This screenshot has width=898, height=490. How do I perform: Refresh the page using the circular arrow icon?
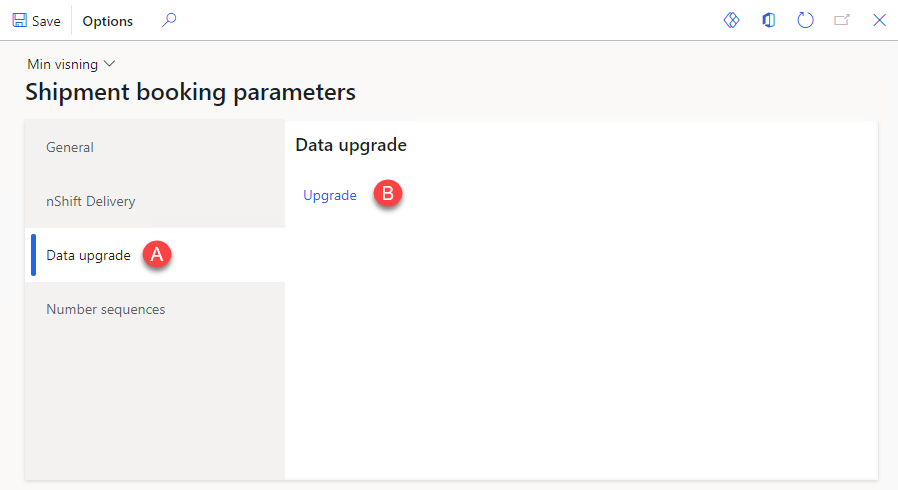tap(805, 20)
